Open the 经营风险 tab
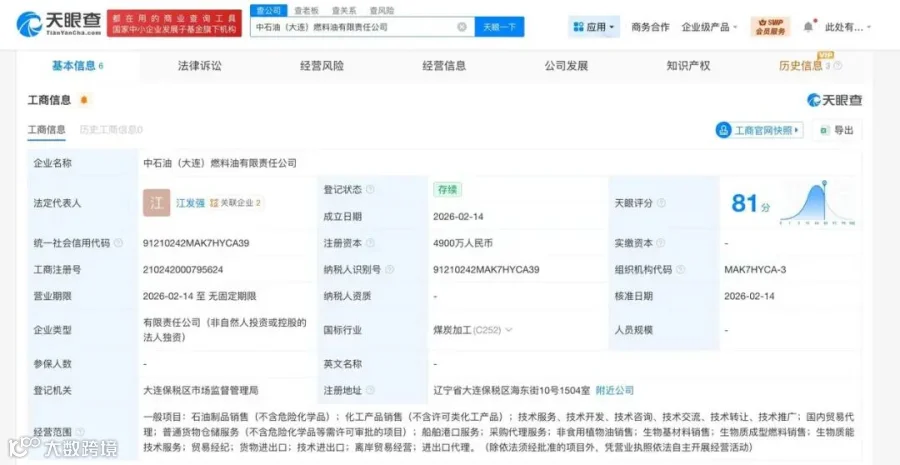 click(322, 66)
